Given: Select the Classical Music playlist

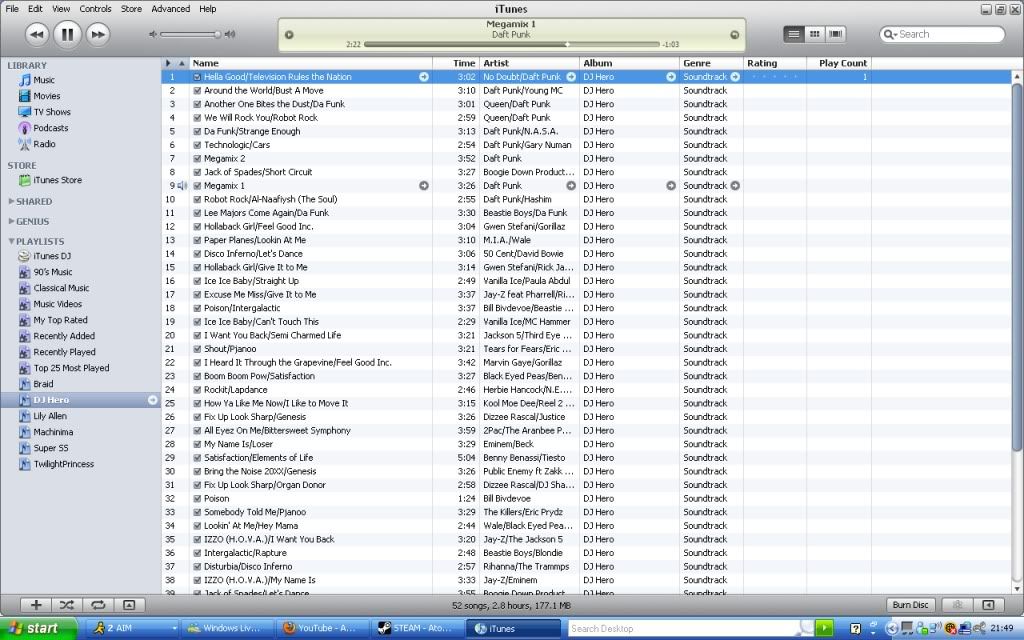Looking at the screenshot, I should click(x=61, y=288).
